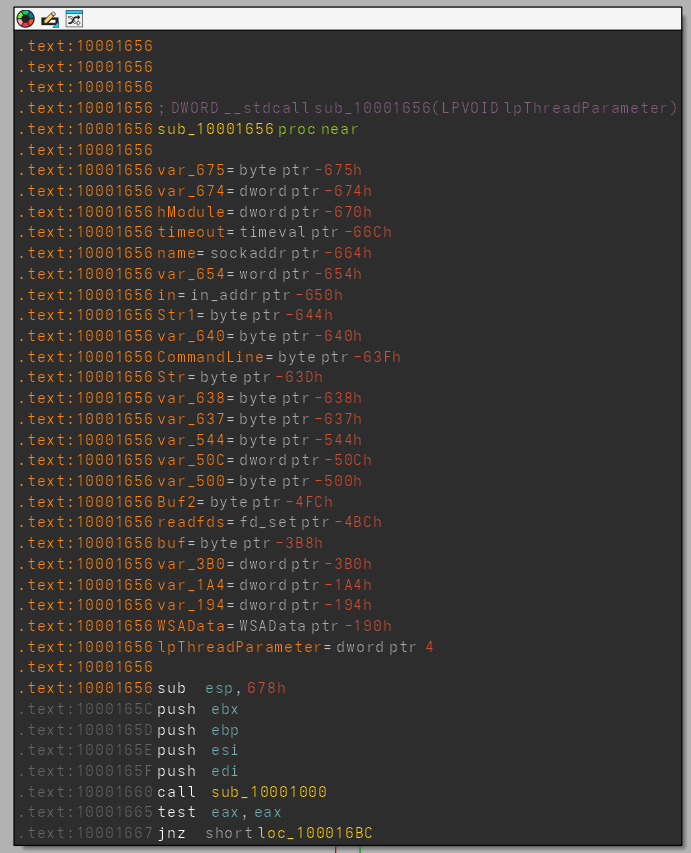The image size is (691, 853).
Task: Click the push ebx instruction
Action: tap(198, 709)
